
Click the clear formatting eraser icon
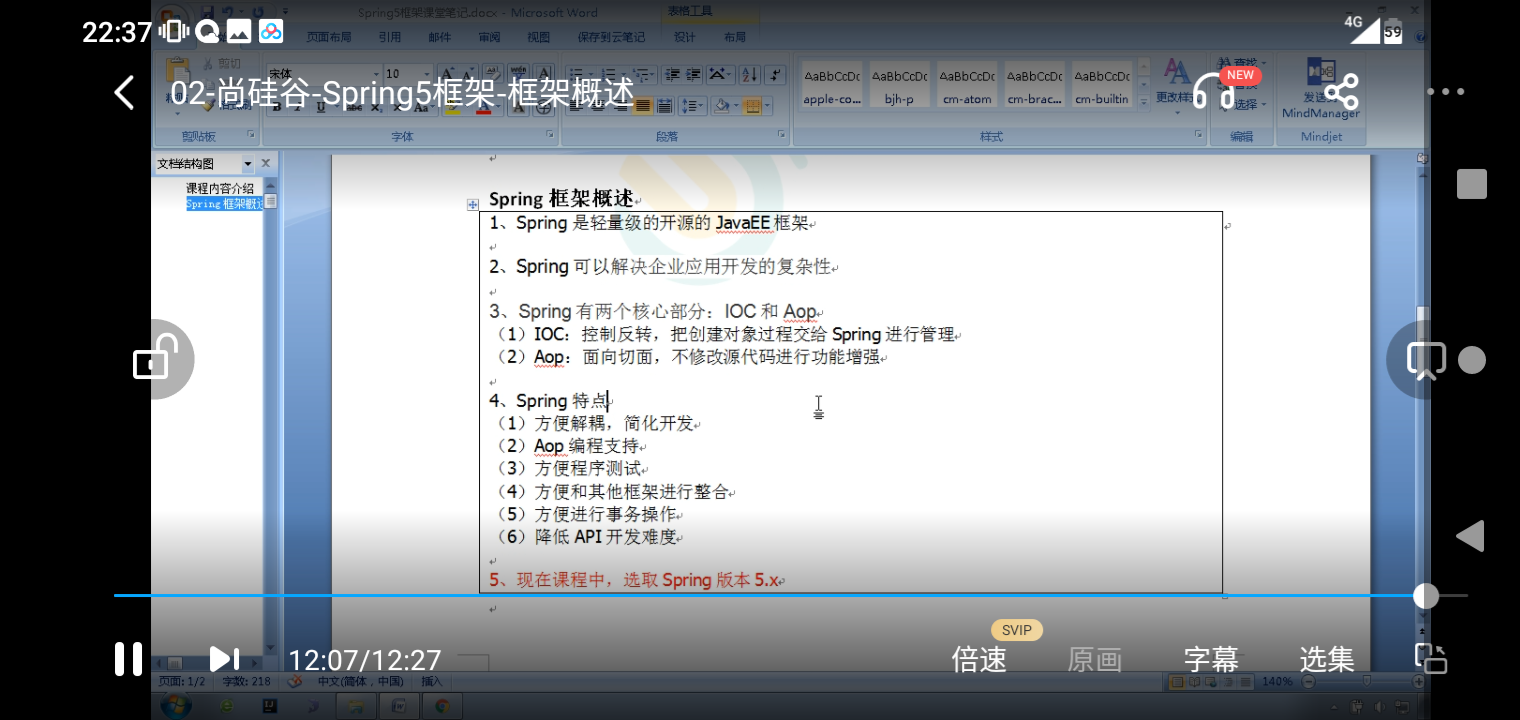[x=491, y=73]
